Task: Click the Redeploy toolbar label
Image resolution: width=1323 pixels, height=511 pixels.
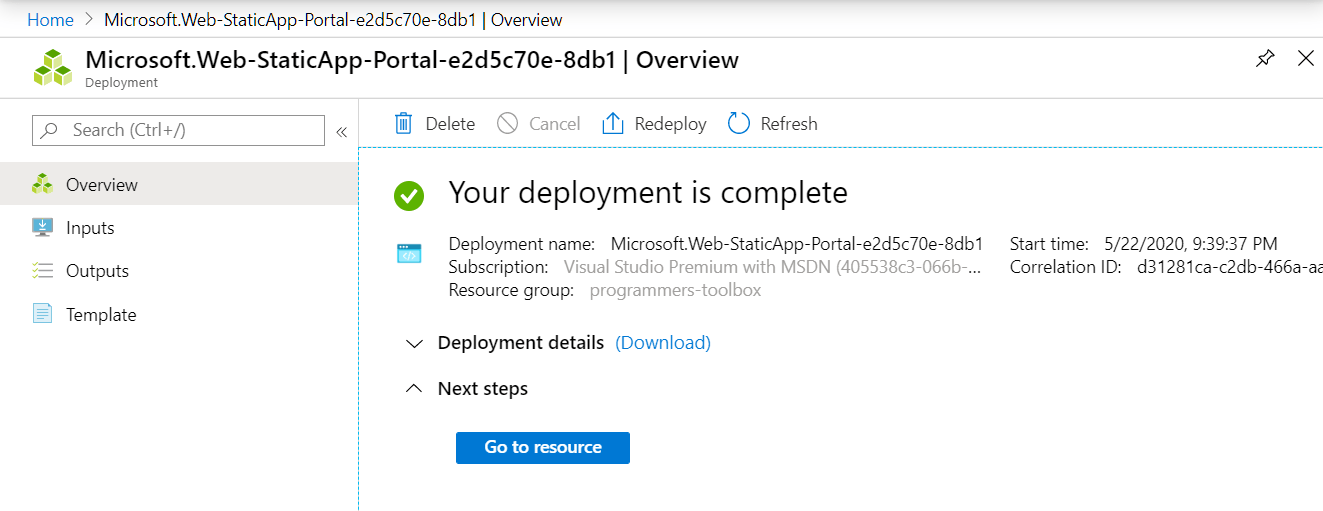Action: [671, 123]
